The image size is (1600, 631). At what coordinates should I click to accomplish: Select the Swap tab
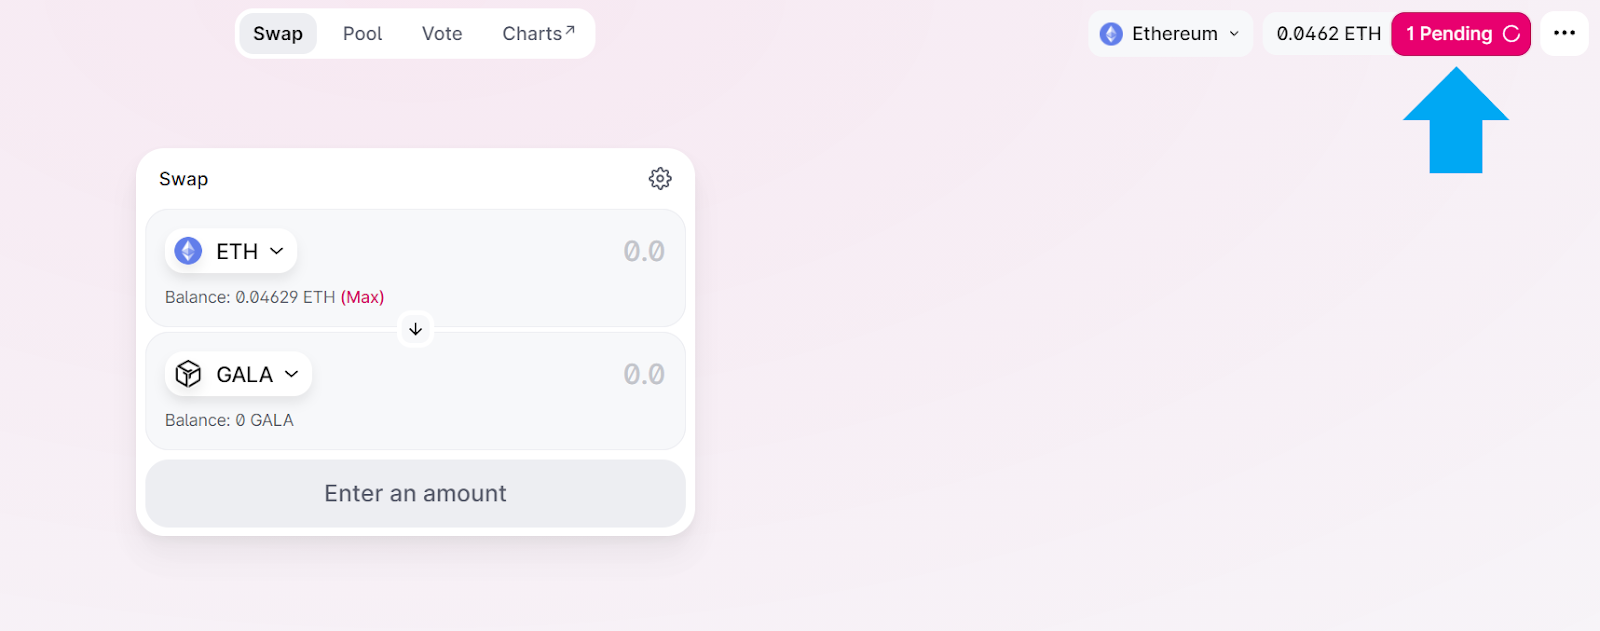[278, 34]
